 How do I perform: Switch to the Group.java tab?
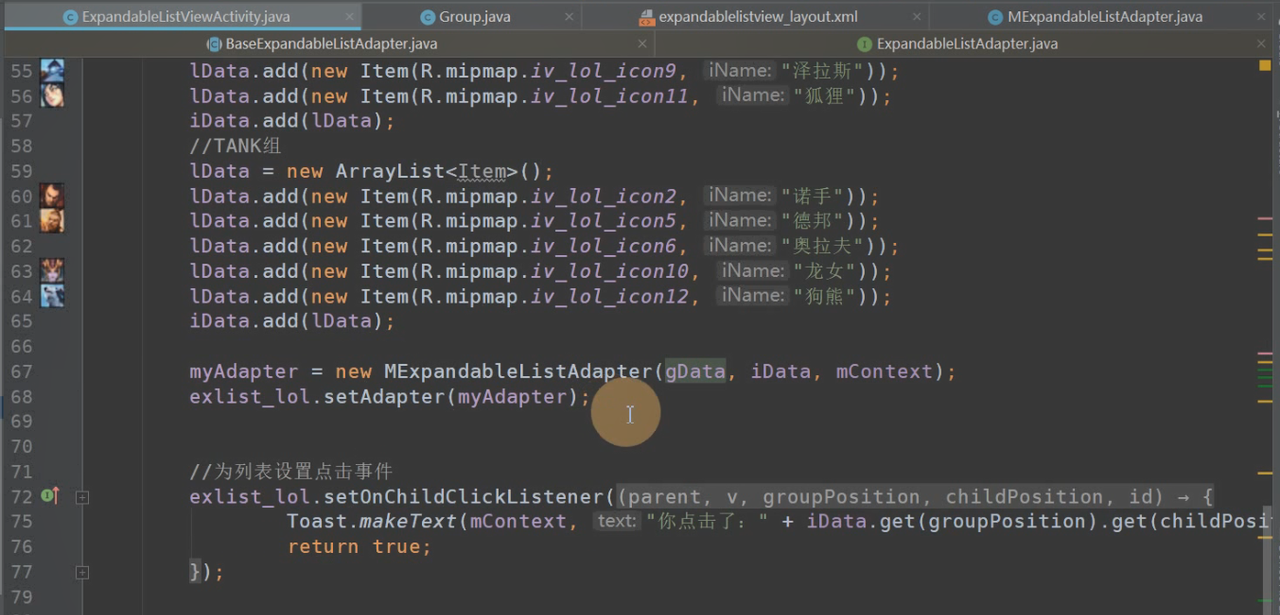pyautogui.click(x=473, y=17)
